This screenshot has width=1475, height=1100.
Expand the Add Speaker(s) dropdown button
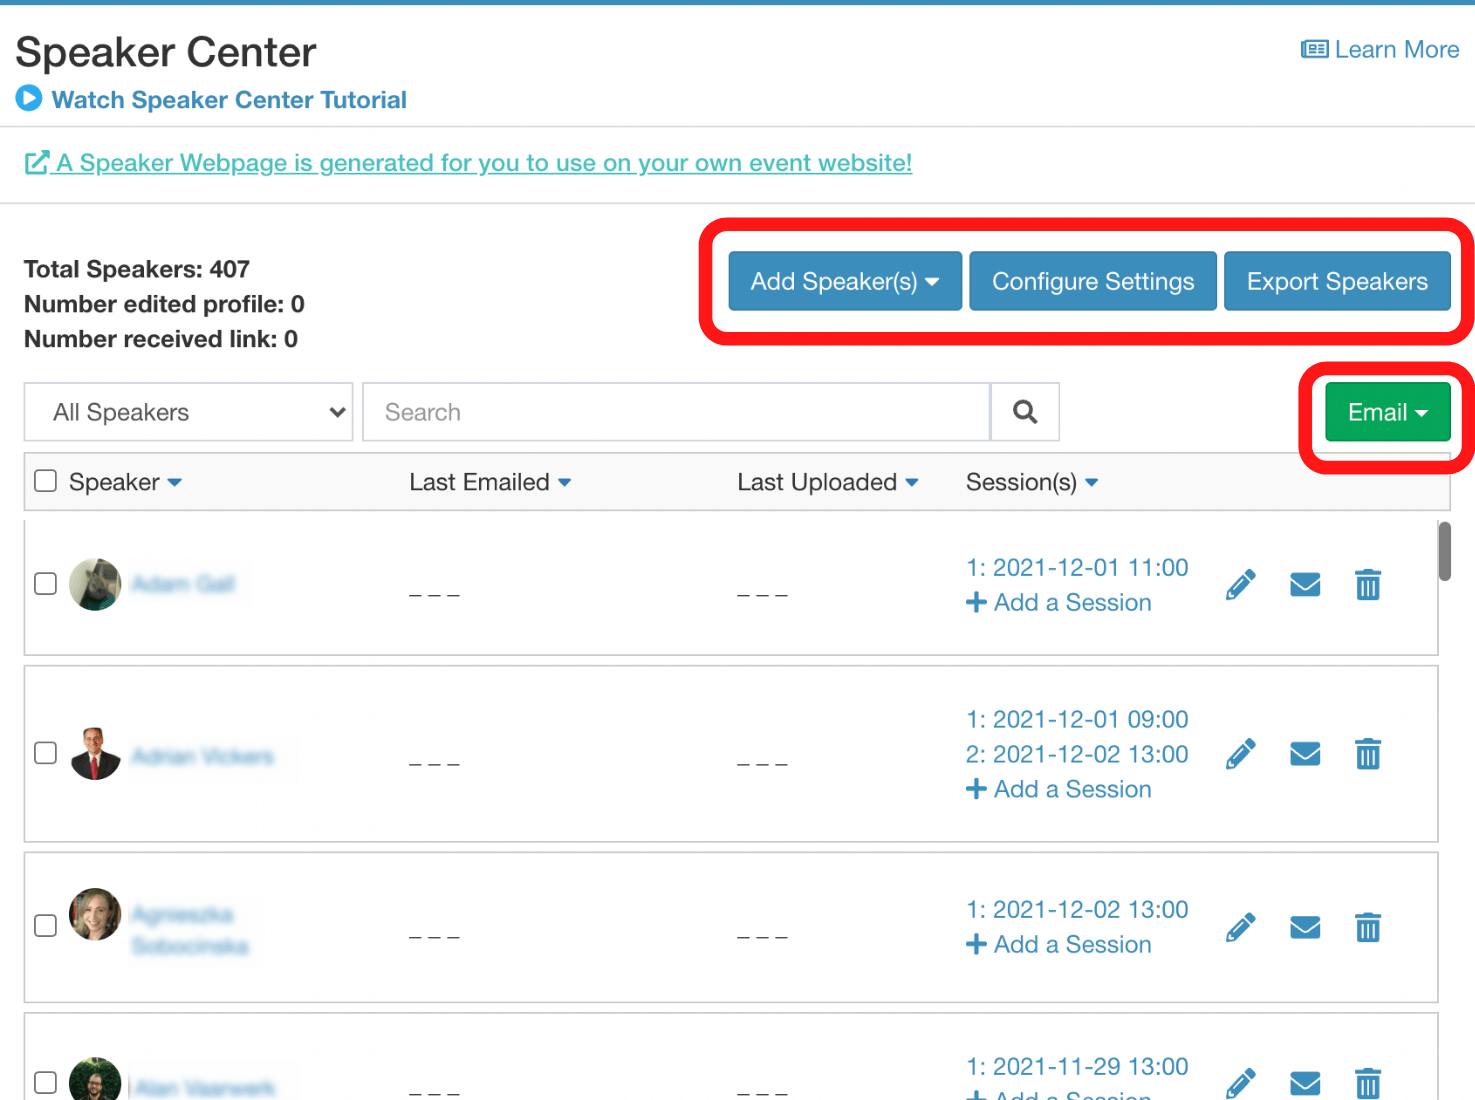tap(844, 281)
